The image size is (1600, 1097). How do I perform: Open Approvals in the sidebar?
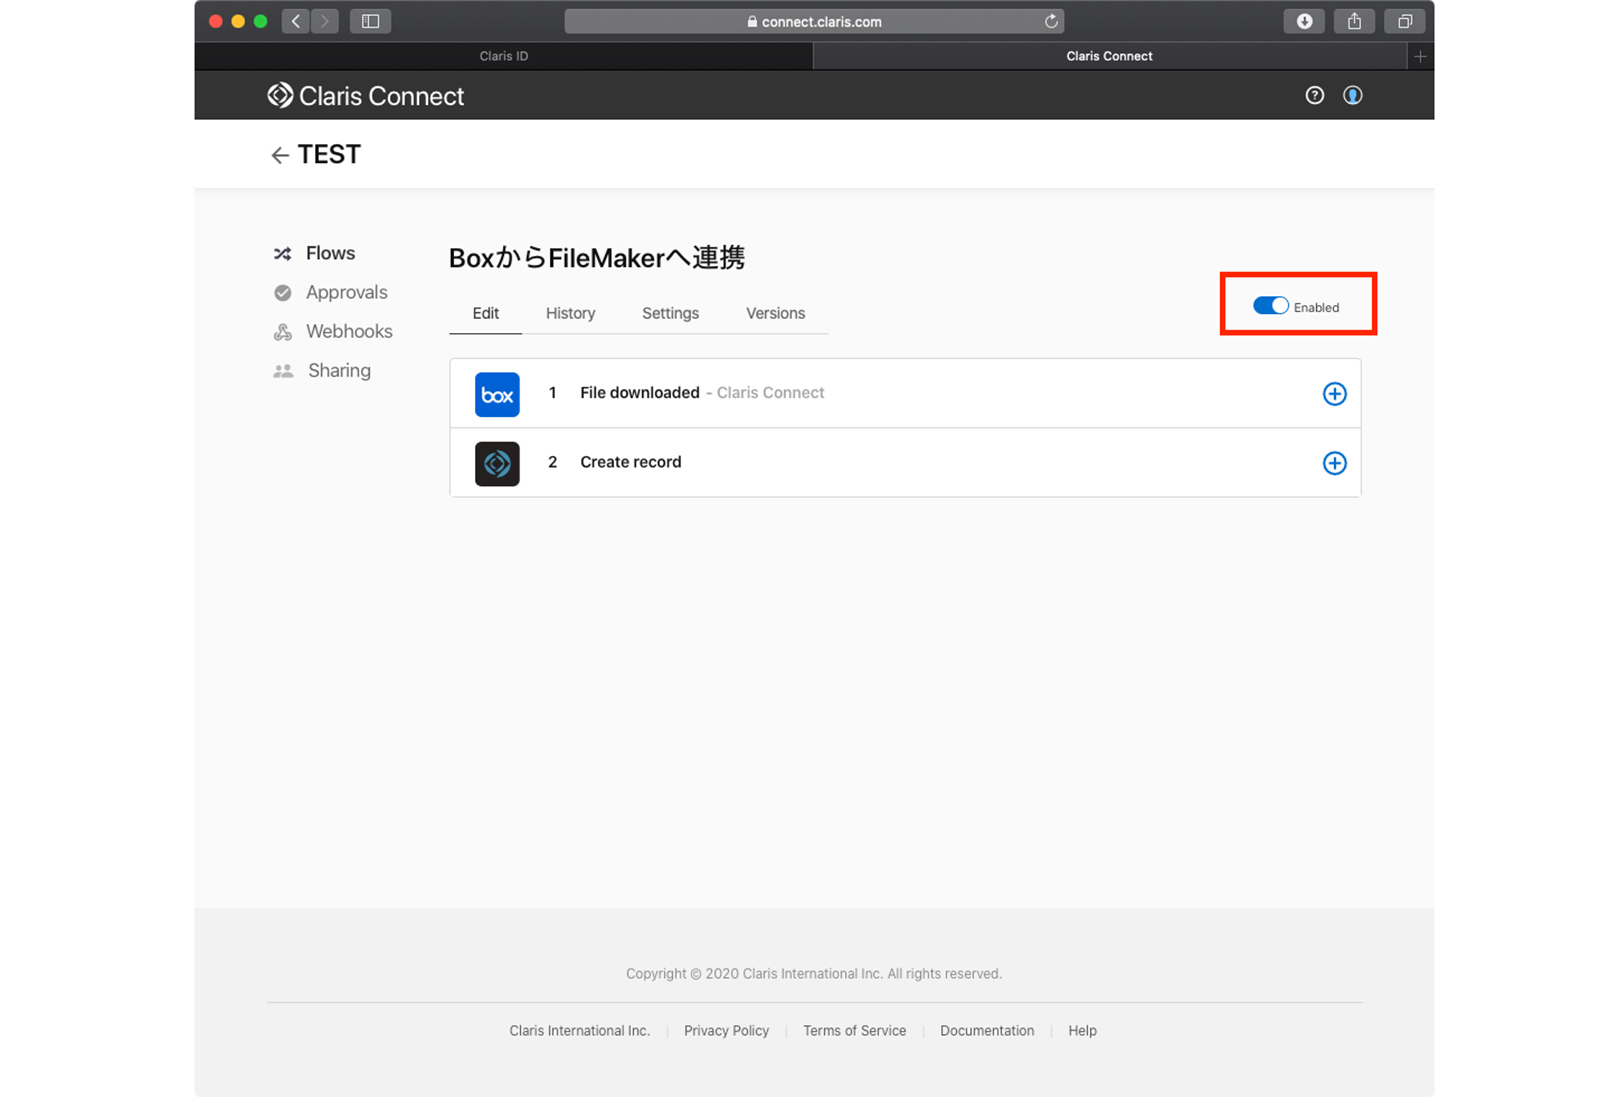coord(346,292)
